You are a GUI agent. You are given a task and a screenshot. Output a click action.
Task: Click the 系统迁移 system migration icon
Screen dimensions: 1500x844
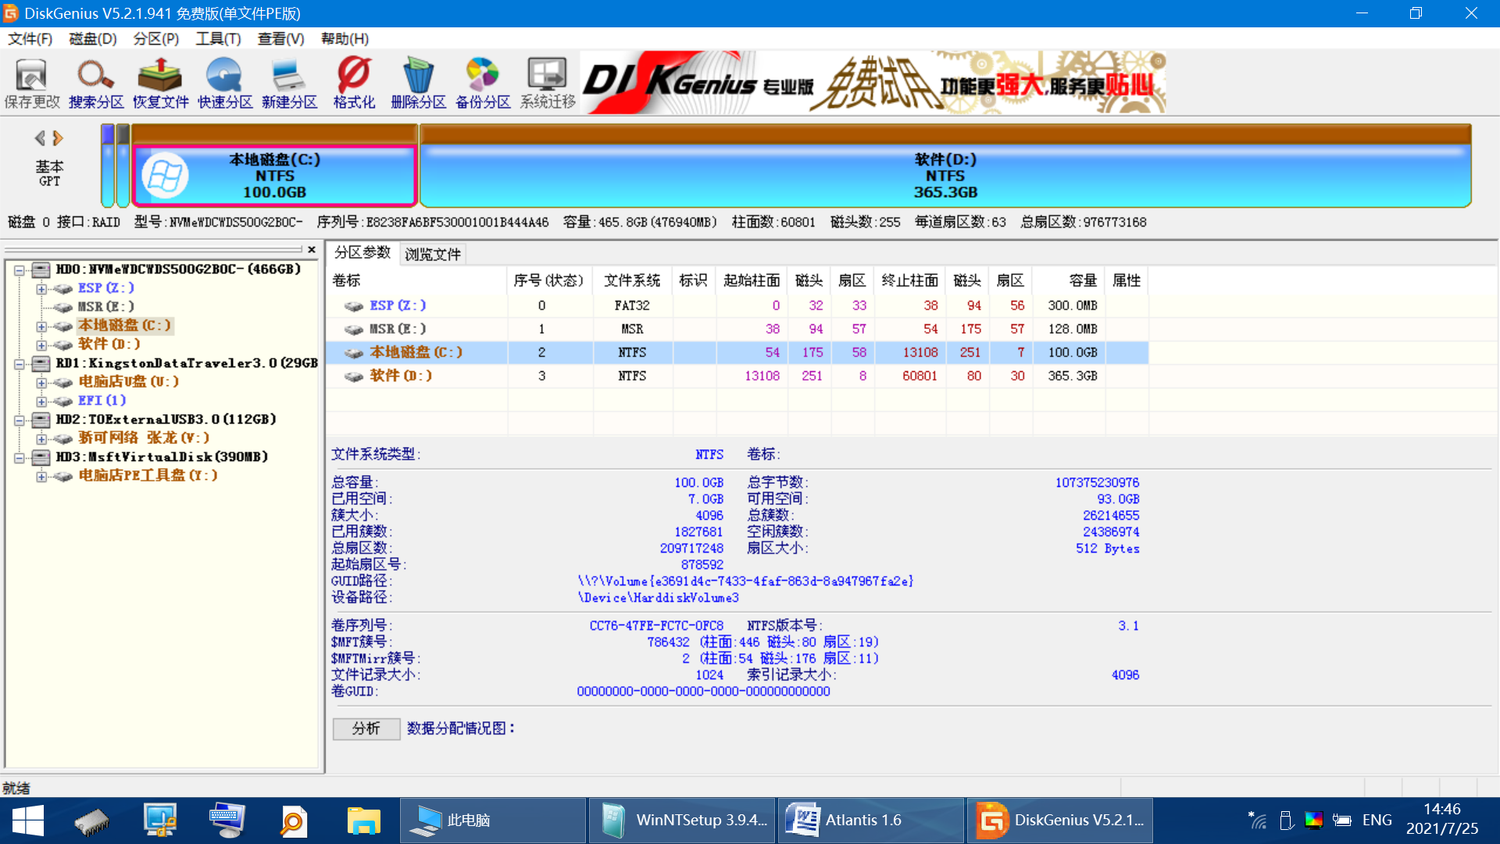tap(547, 83)
